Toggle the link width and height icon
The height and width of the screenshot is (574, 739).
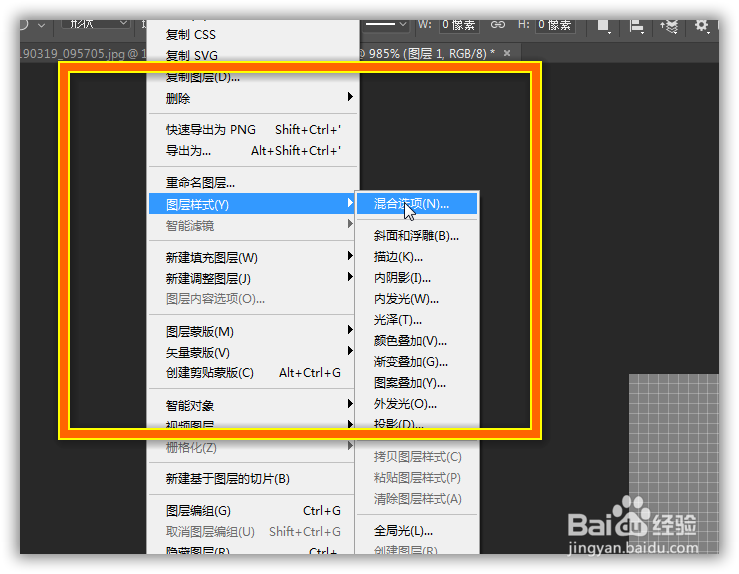click(x=498, y=25)
